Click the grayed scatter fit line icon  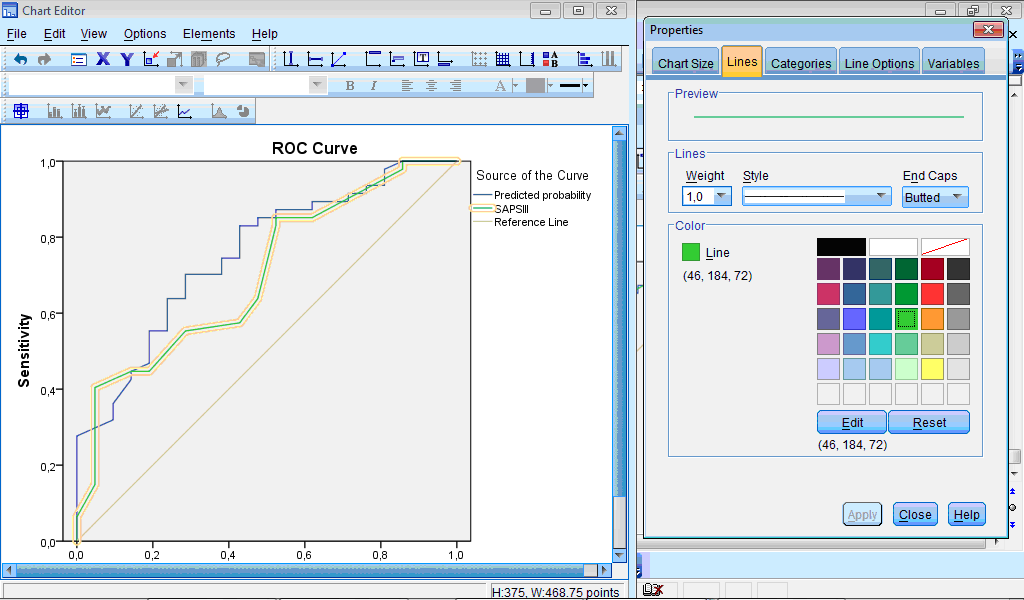[x=136, y=112]
